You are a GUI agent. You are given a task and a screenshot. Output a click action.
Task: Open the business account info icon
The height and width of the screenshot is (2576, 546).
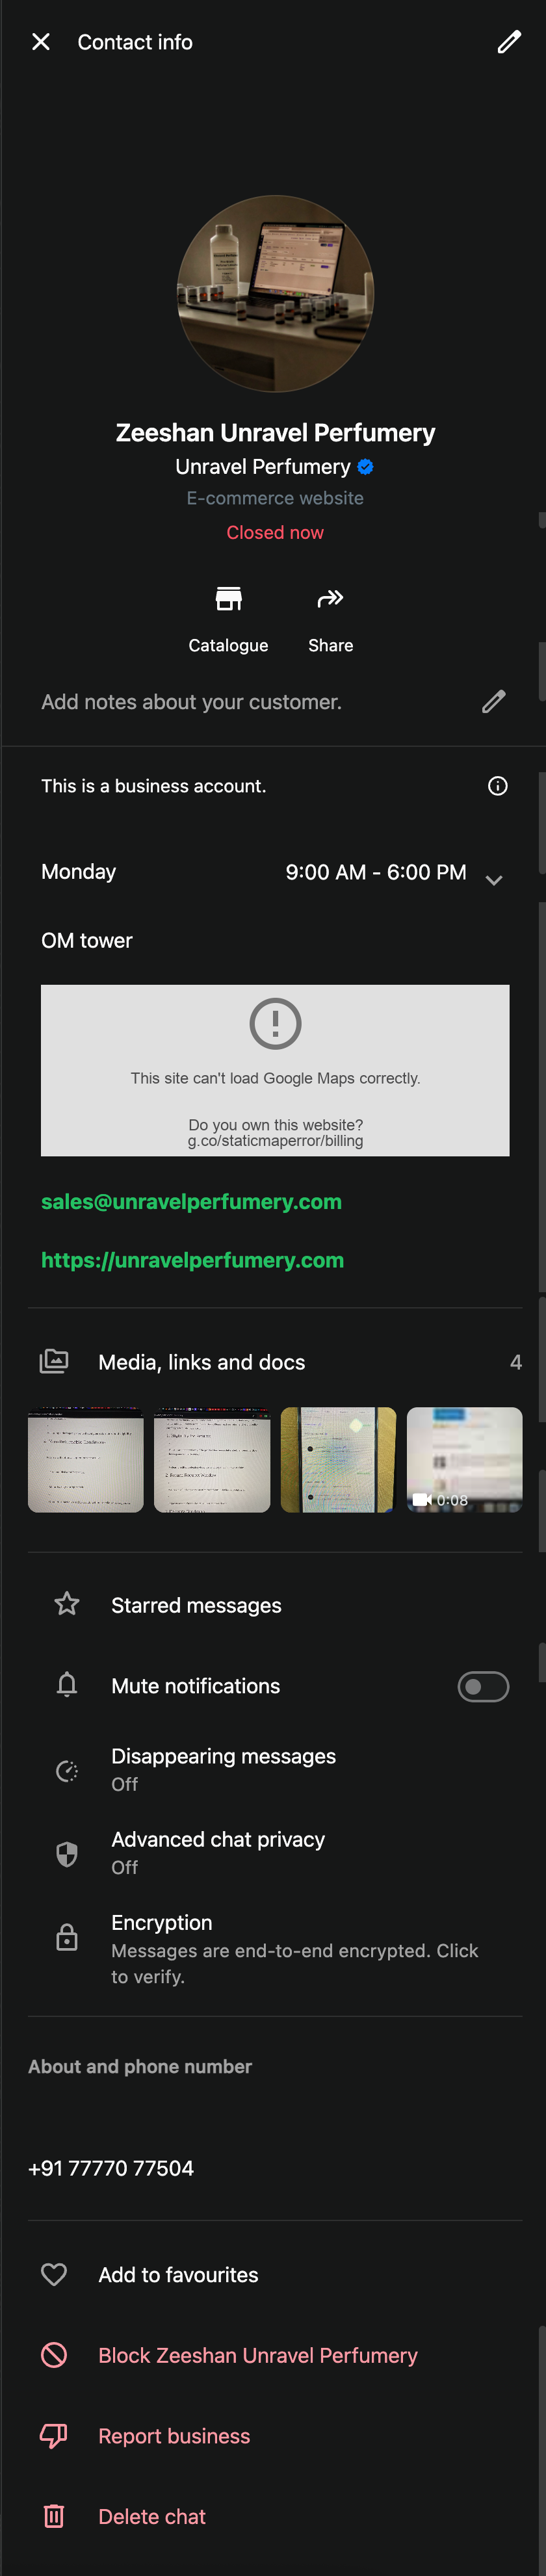tap(497, 786)
